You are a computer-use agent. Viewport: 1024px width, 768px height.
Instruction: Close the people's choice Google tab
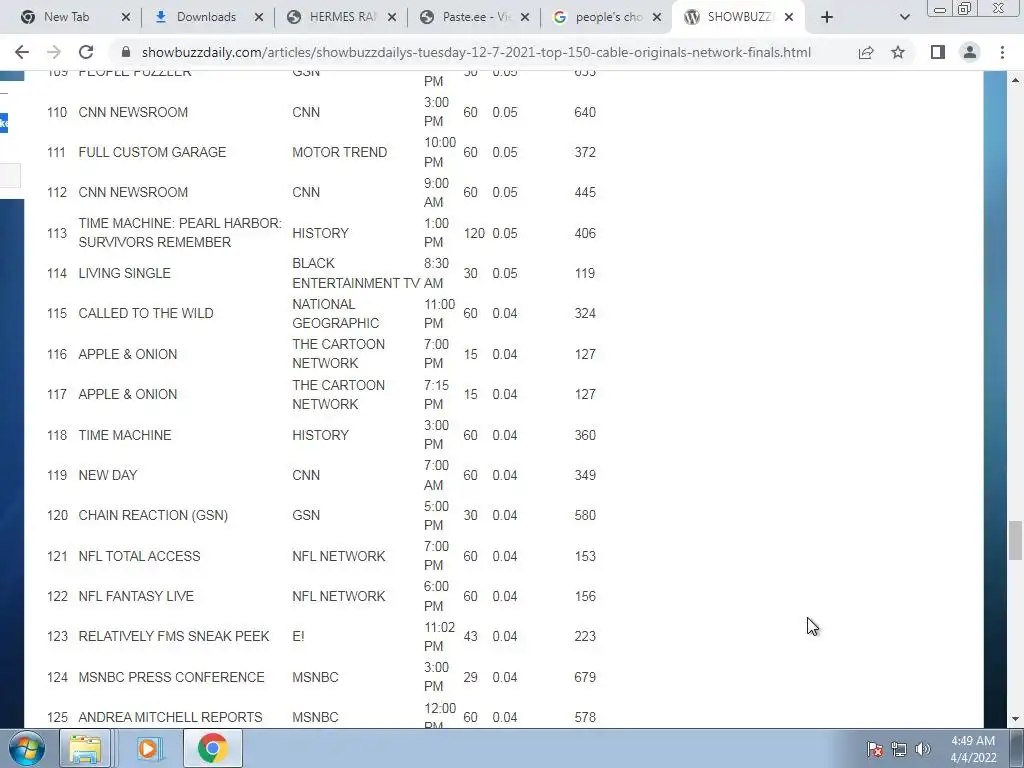657,17
